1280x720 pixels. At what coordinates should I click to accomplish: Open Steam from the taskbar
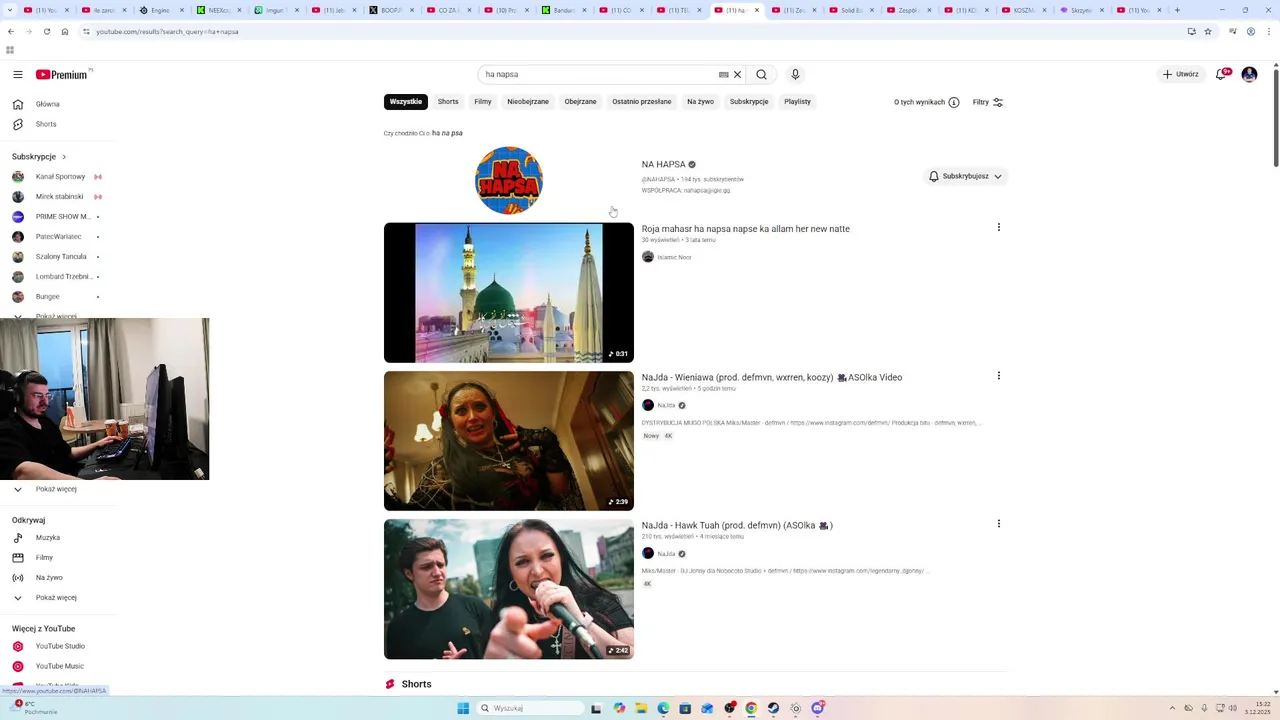[773, 708]
